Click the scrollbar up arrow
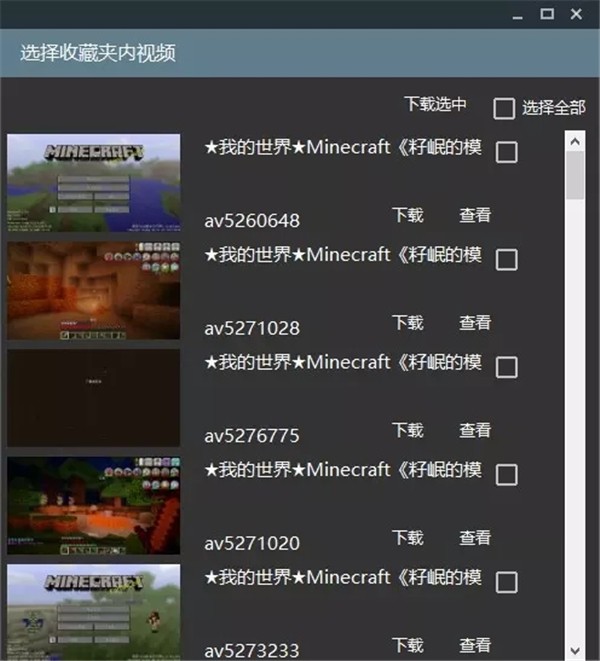Image resolution: width=600 pixels, height=661 pixels. (x=575, y=142)
